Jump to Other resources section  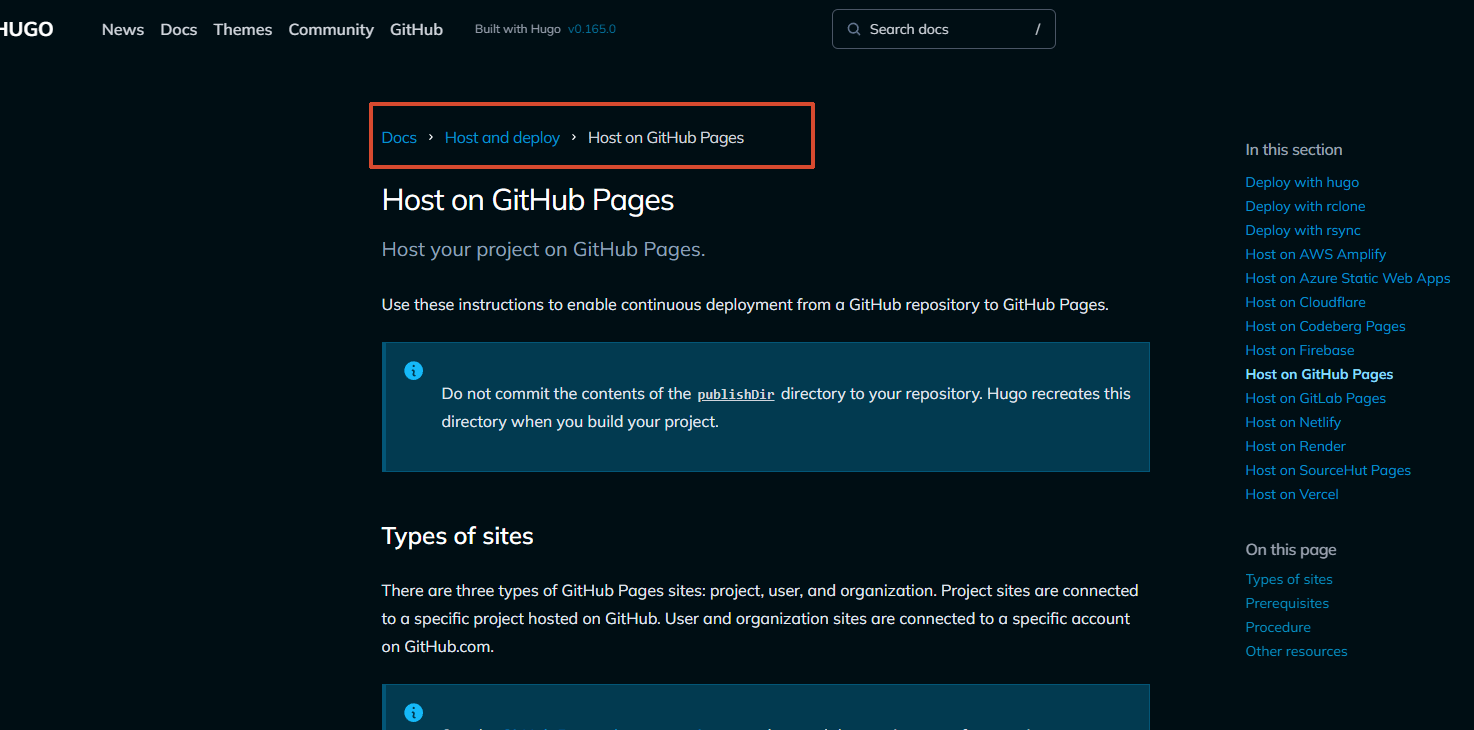(1296, 651)
